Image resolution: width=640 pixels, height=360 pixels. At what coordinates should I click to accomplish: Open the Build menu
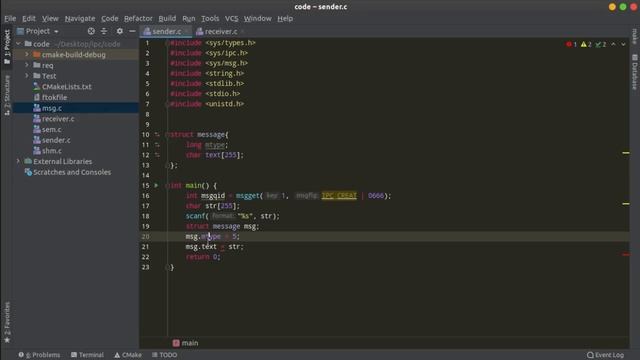167,18
